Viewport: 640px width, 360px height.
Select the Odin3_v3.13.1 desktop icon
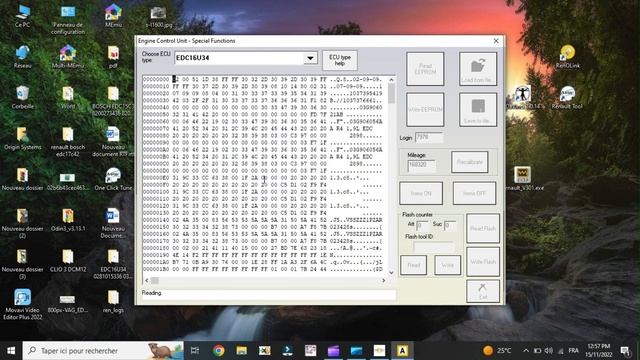click(x=68, y=220)
